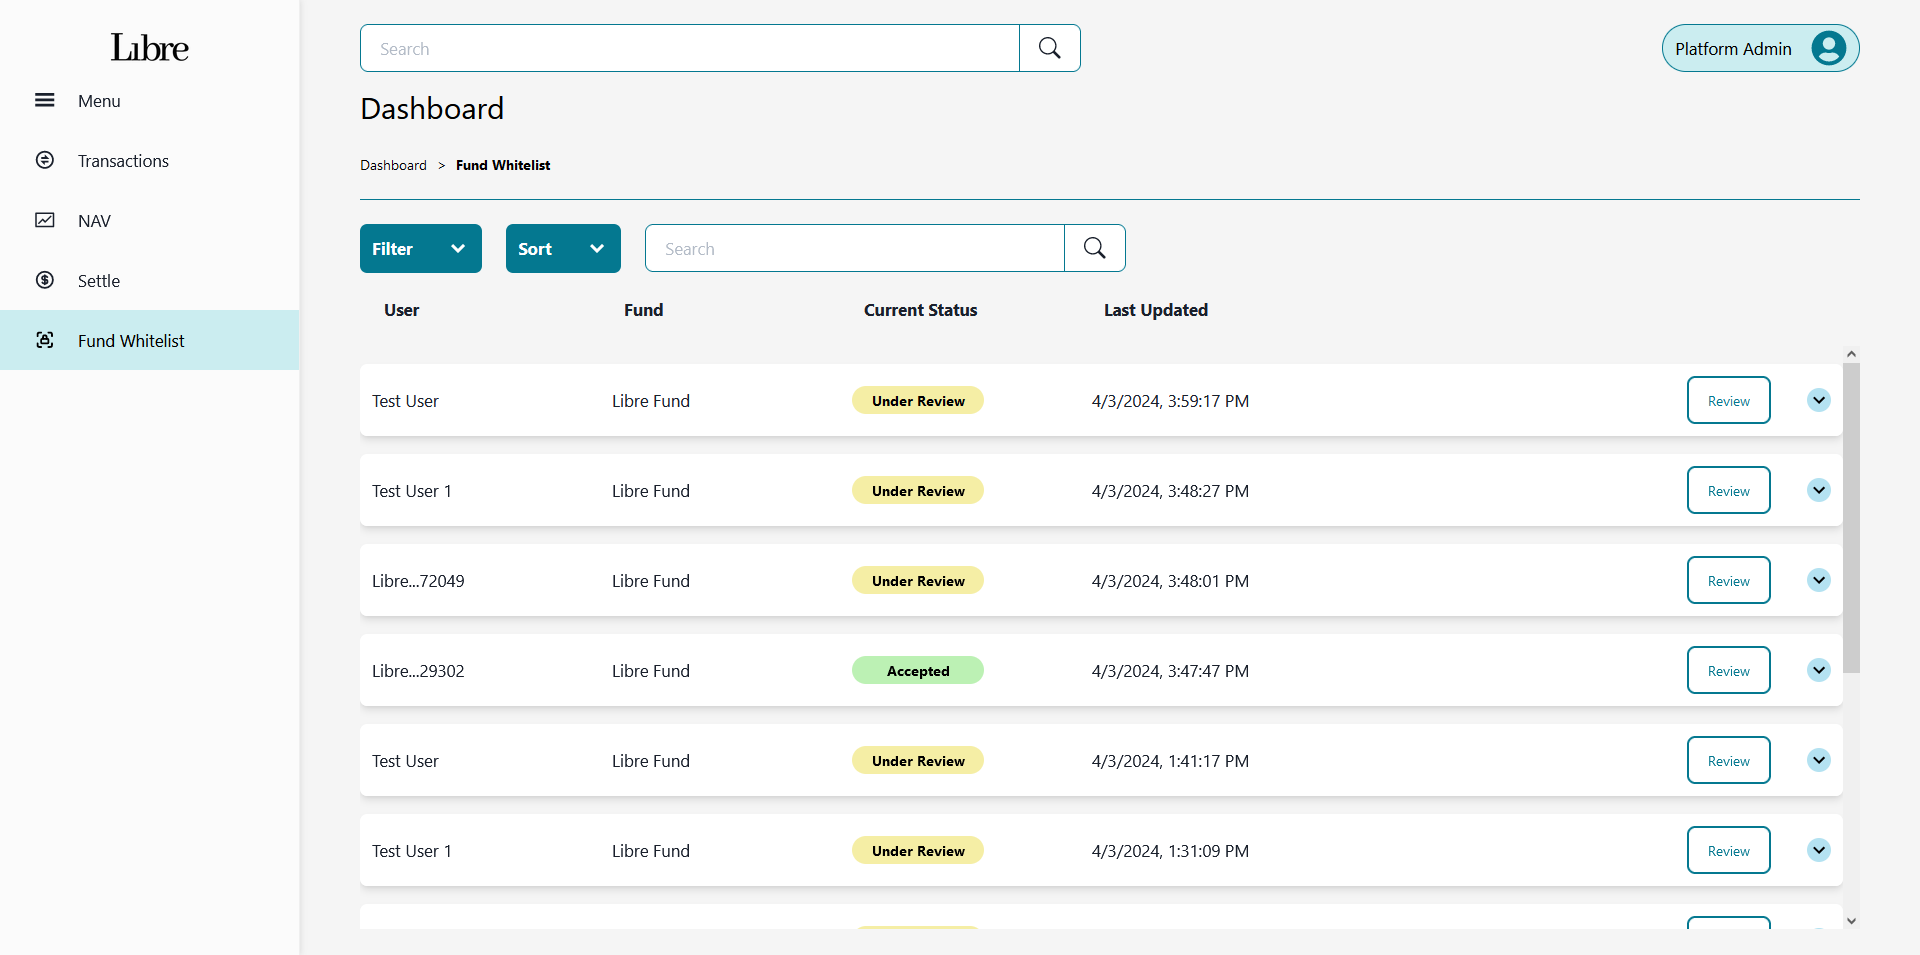This screenshot has height=955, width=1920.
Task: Click the NAV chart icon
Action: point(45,220)
